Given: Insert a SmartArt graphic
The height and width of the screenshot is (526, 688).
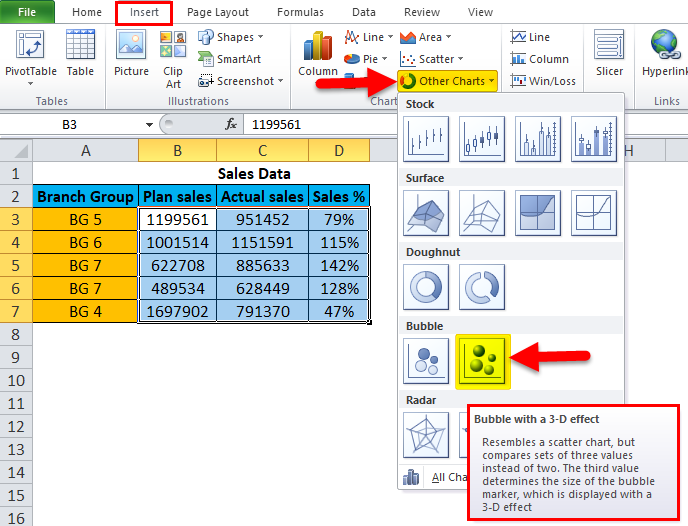Looking at the screenshot, I should tap(229, 59).
